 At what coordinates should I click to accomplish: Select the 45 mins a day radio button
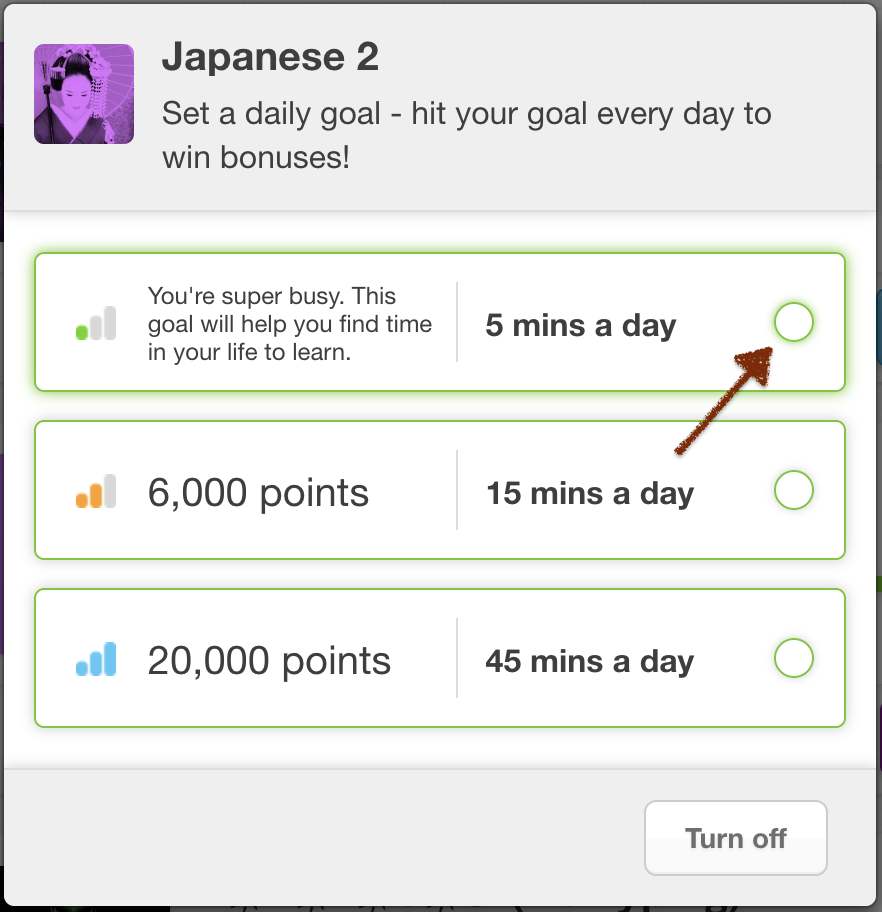794,658
